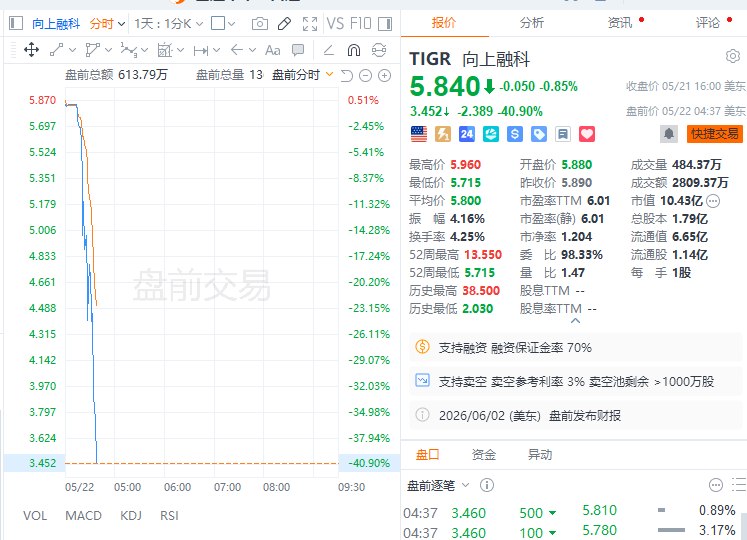This screenshot has height=540, width=747.
Task: Open quote settings gear icon
Action: point(733,56)
